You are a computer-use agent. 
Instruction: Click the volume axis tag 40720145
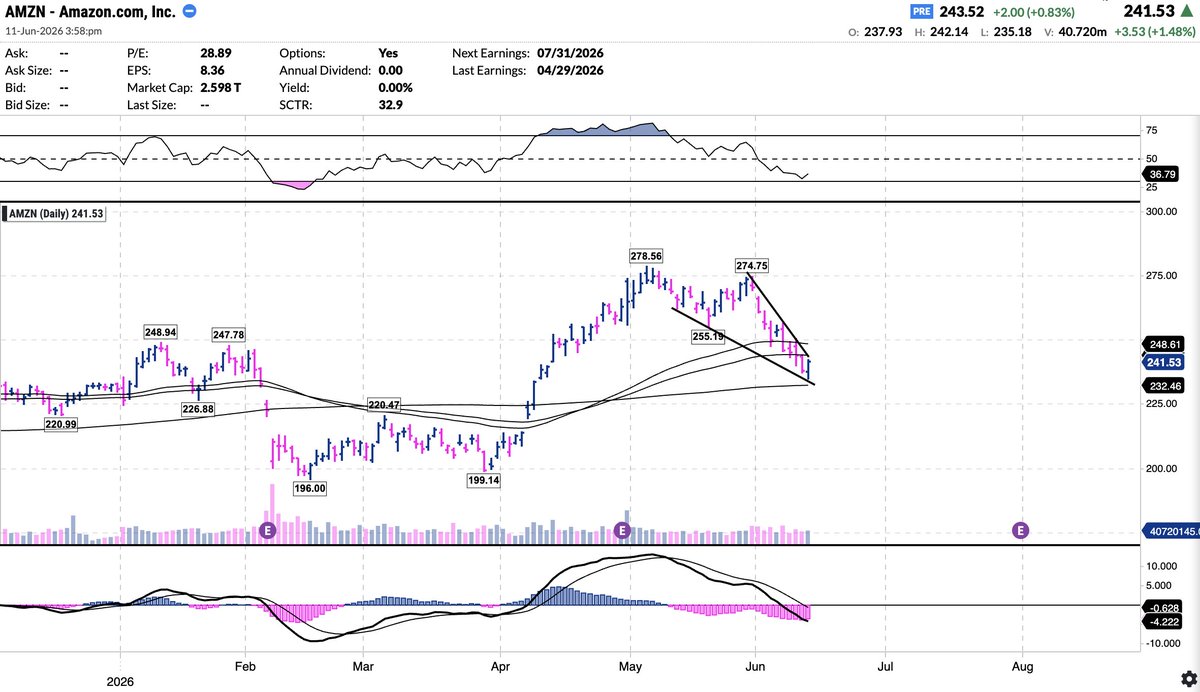coord(1171,533)
